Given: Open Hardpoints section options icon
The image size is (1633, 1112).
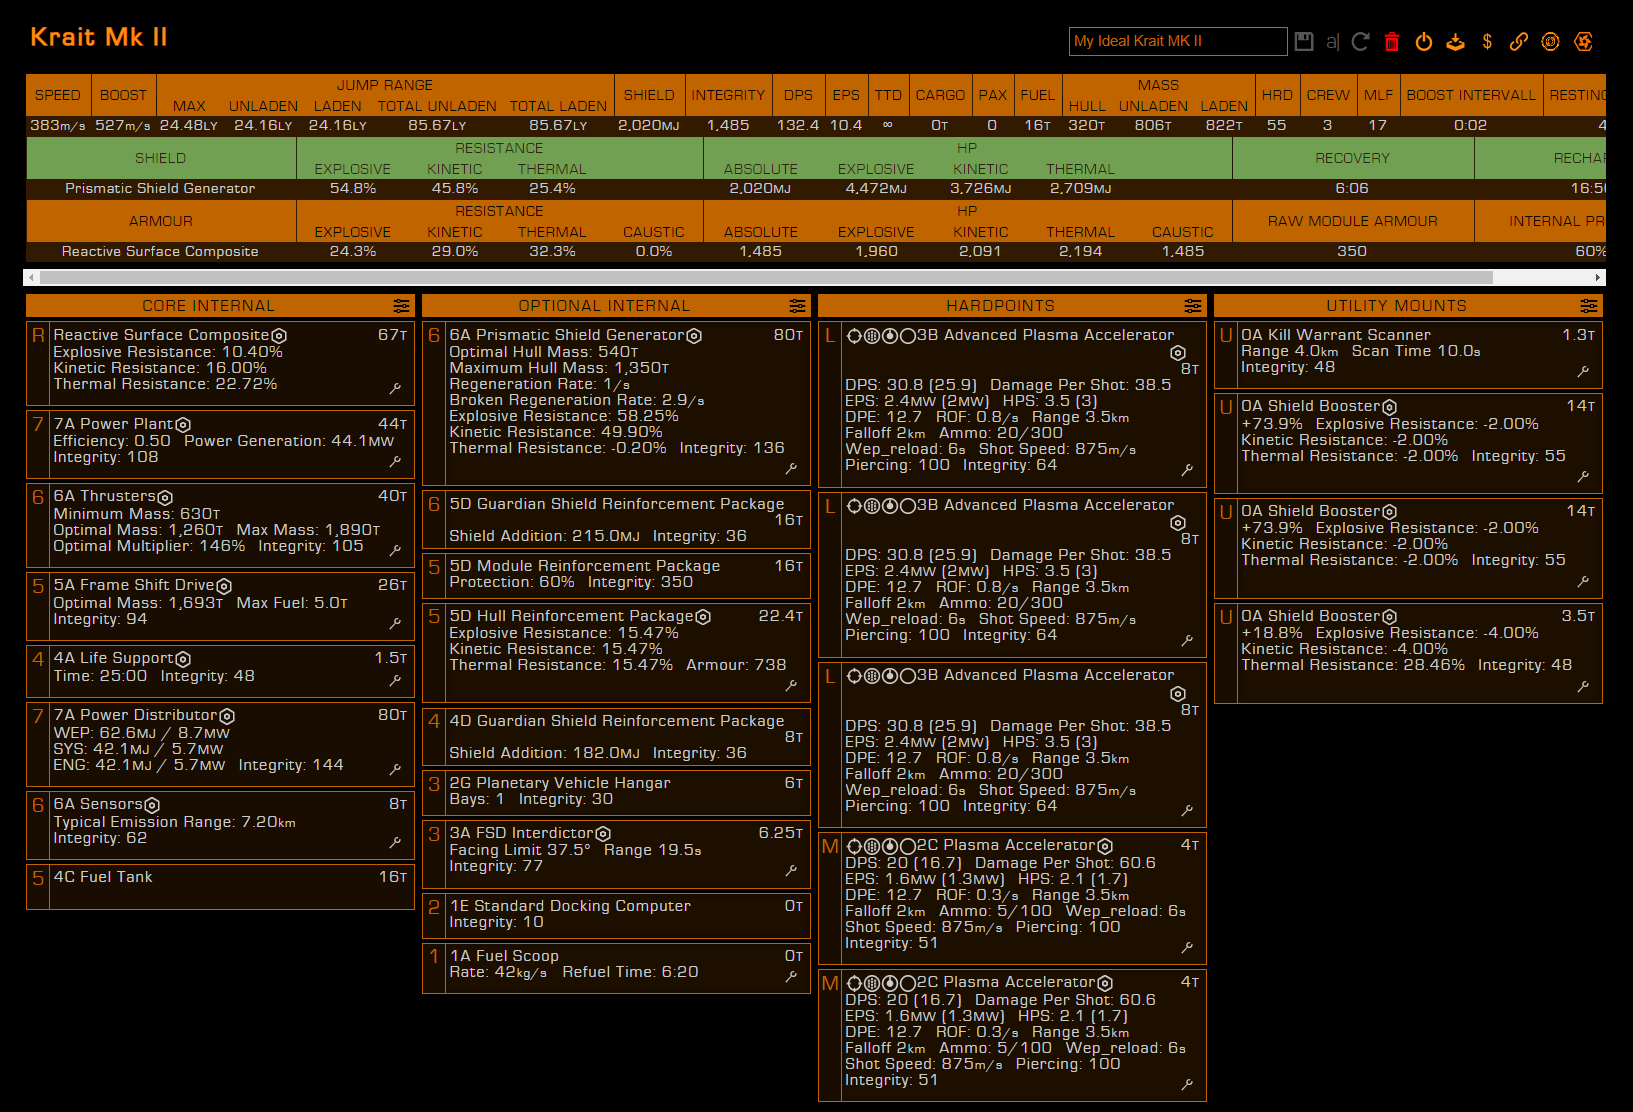Looking at the screenshot, I should pyautogui.click(x=1193, y=306).
